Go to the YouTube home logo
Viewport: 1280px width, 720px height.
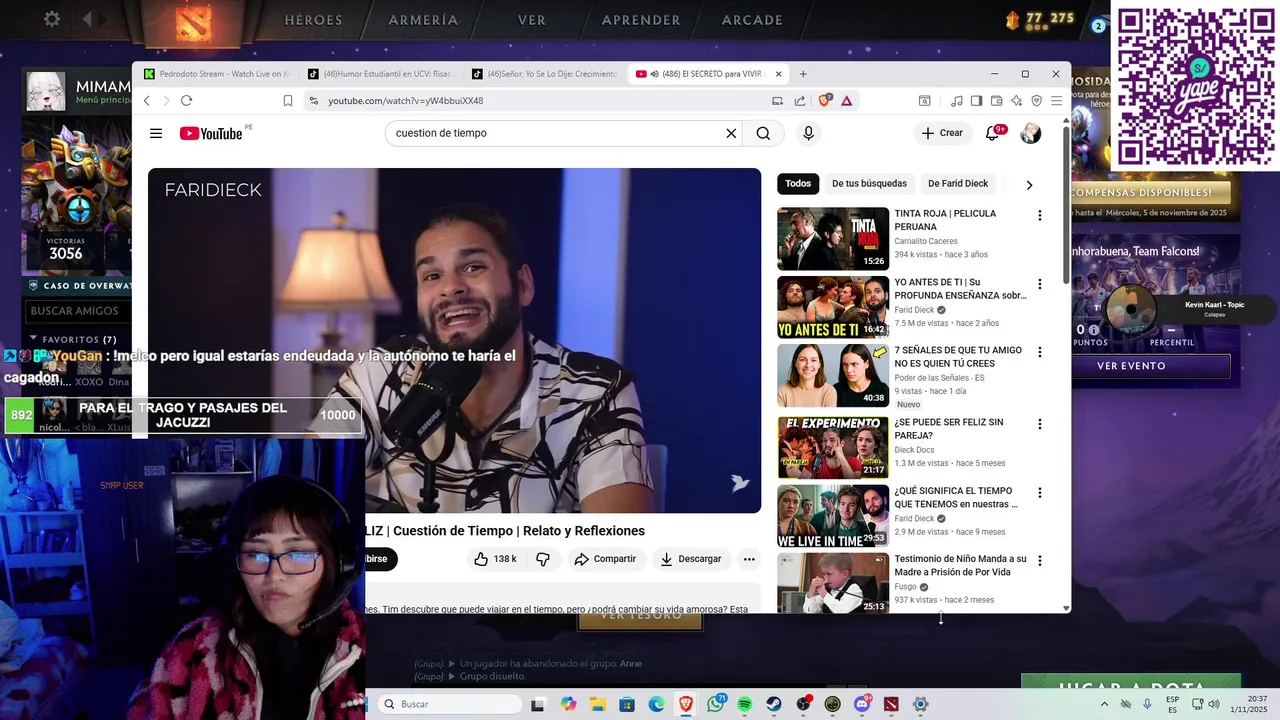[211, 133]
